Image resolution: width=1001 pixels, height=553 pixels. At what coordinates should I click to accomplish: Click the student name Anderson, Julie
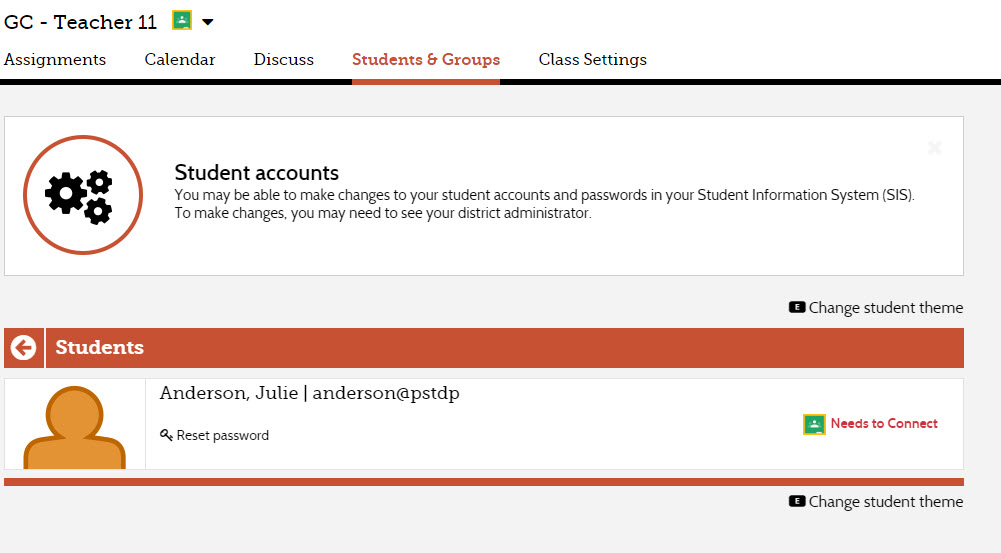(229, 393)
